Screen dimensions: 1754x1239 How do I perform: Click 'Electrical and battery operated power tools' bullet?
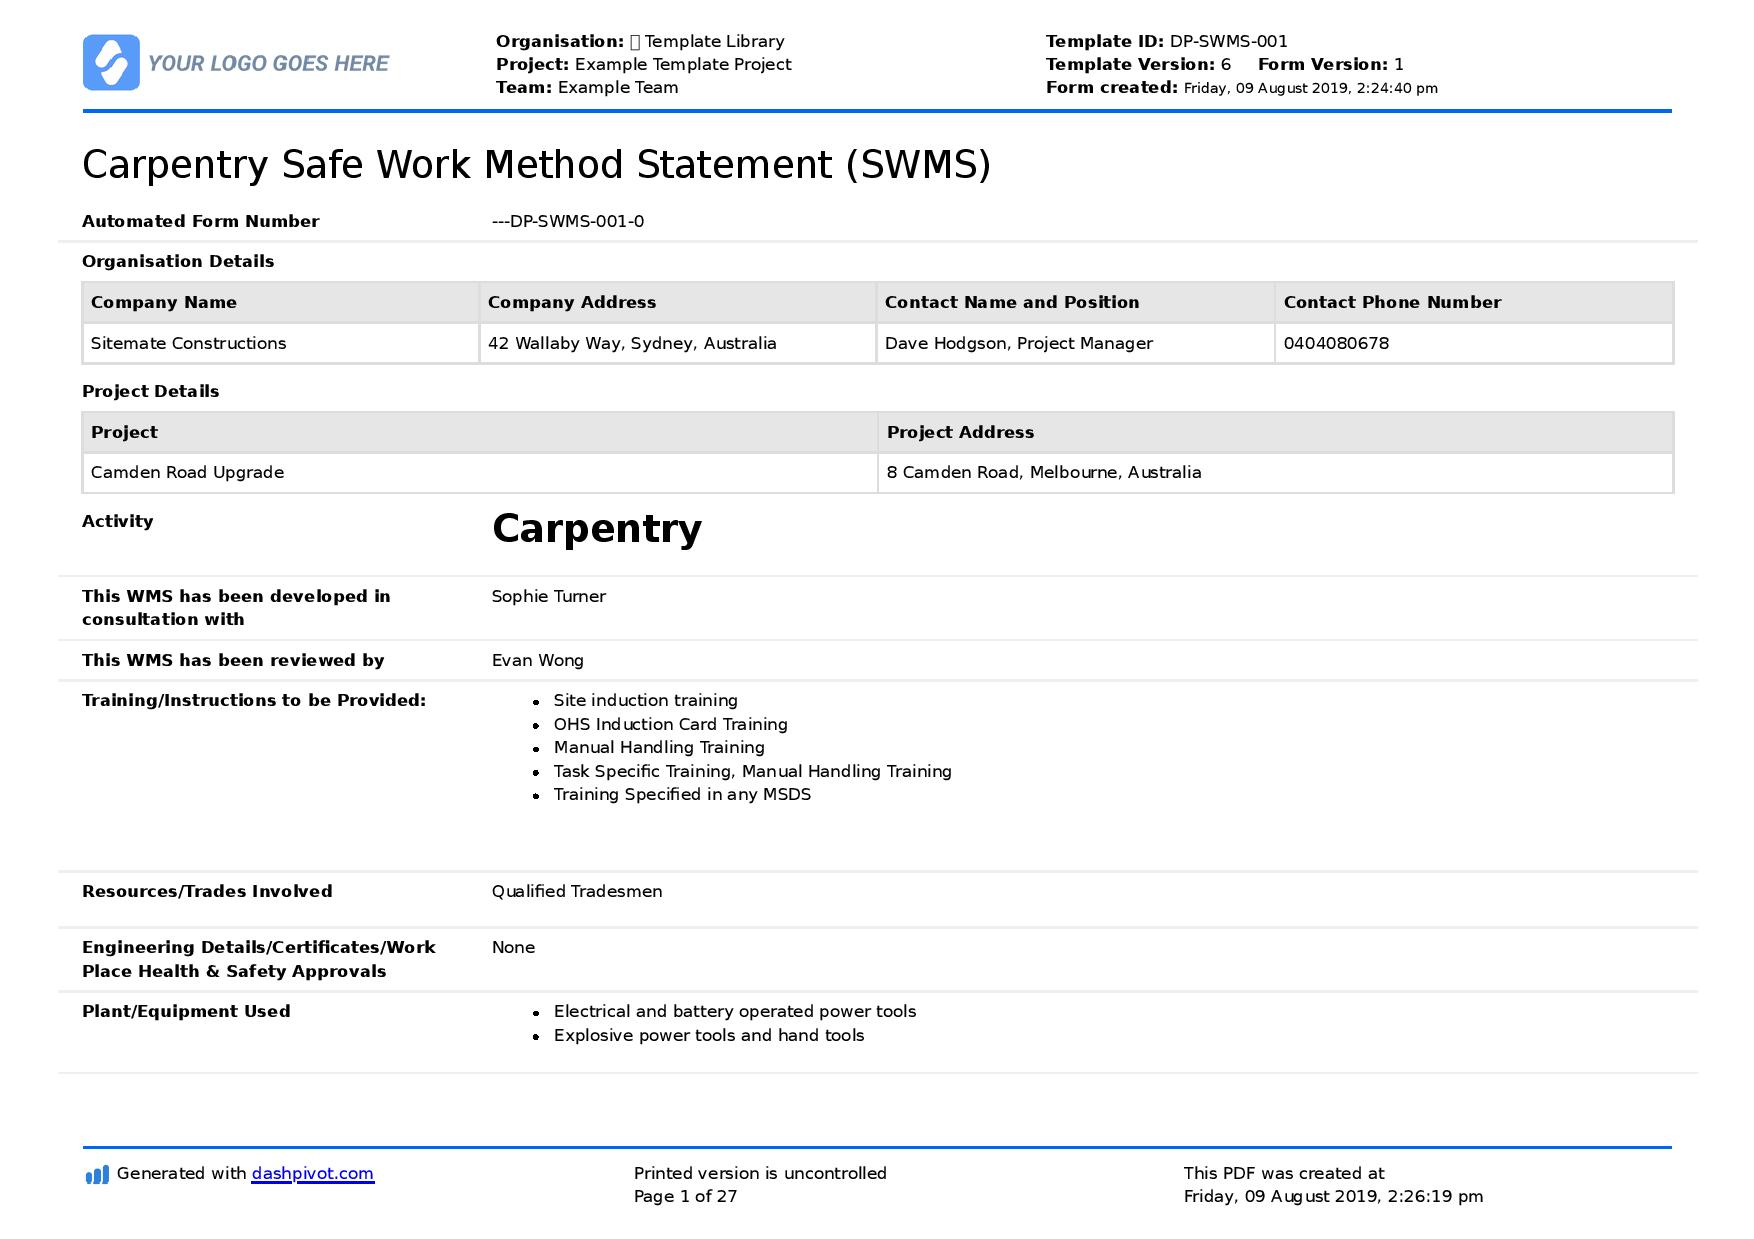tap(735, 1012)
